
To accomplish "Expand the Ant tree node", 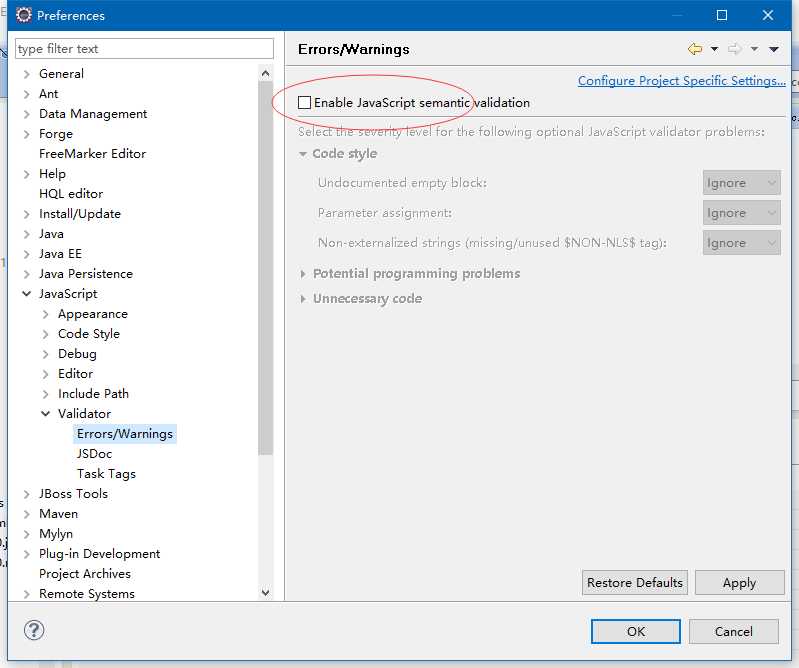I will tap(26, 94).
